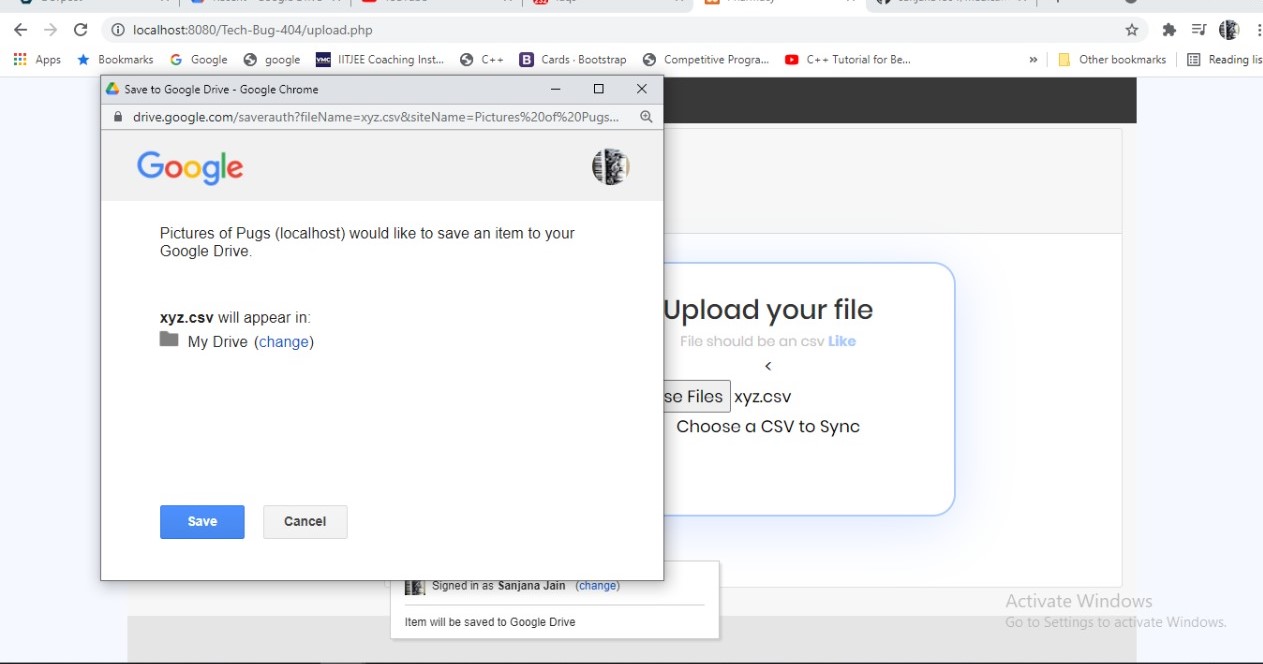Maximize the Save to Google Drive window
The image size is (1263, 664).
tap(598, 89)
